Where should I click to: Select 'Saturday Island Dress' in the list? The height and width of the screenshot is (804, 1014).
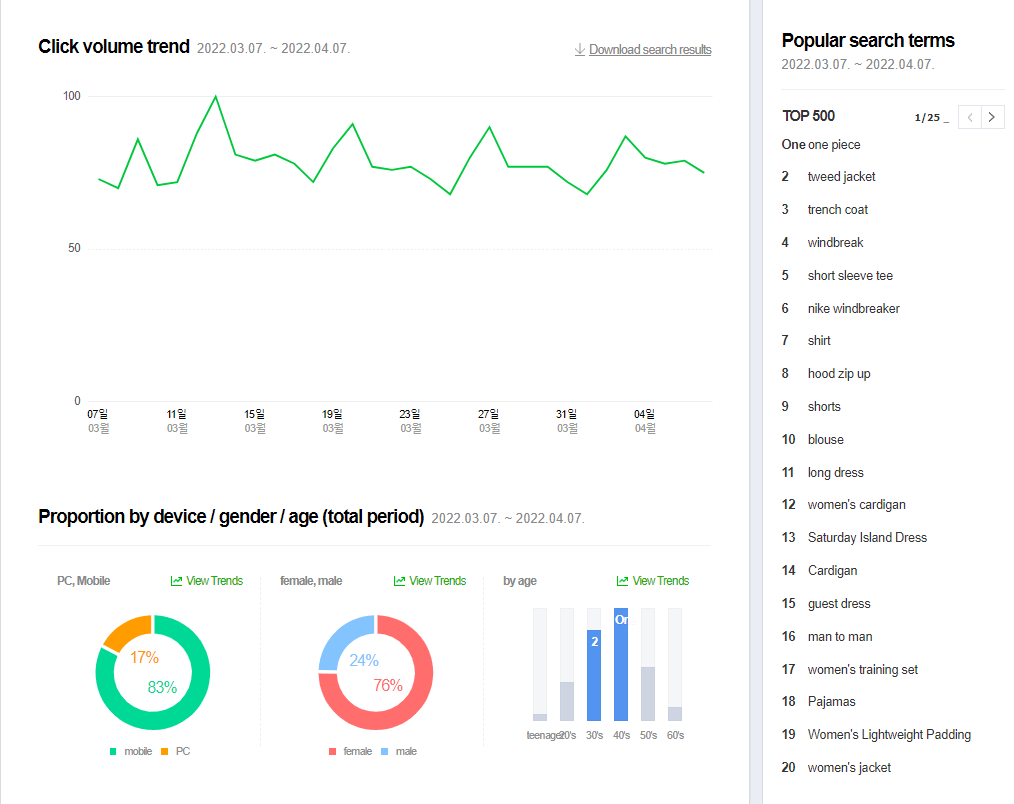[867, 538]
